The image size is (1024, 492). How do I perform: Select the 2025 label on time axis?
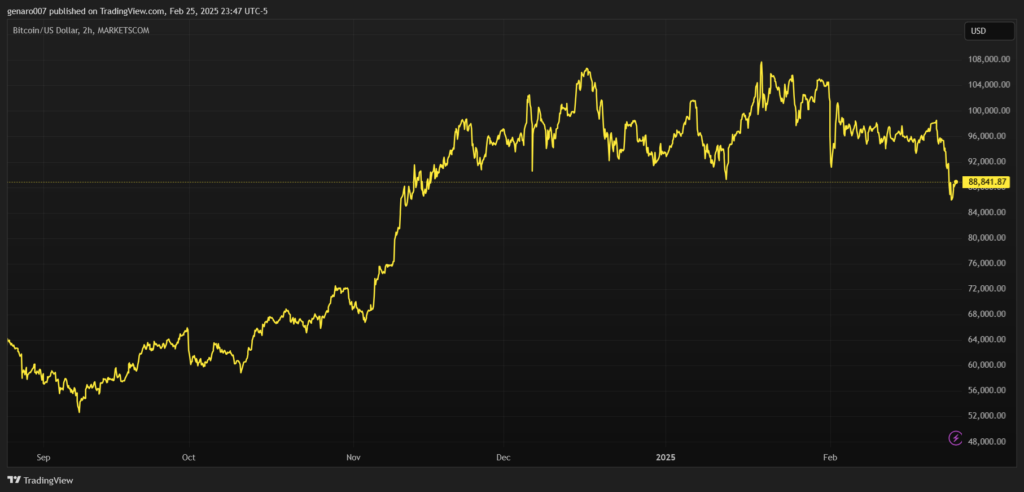point(667,456)
